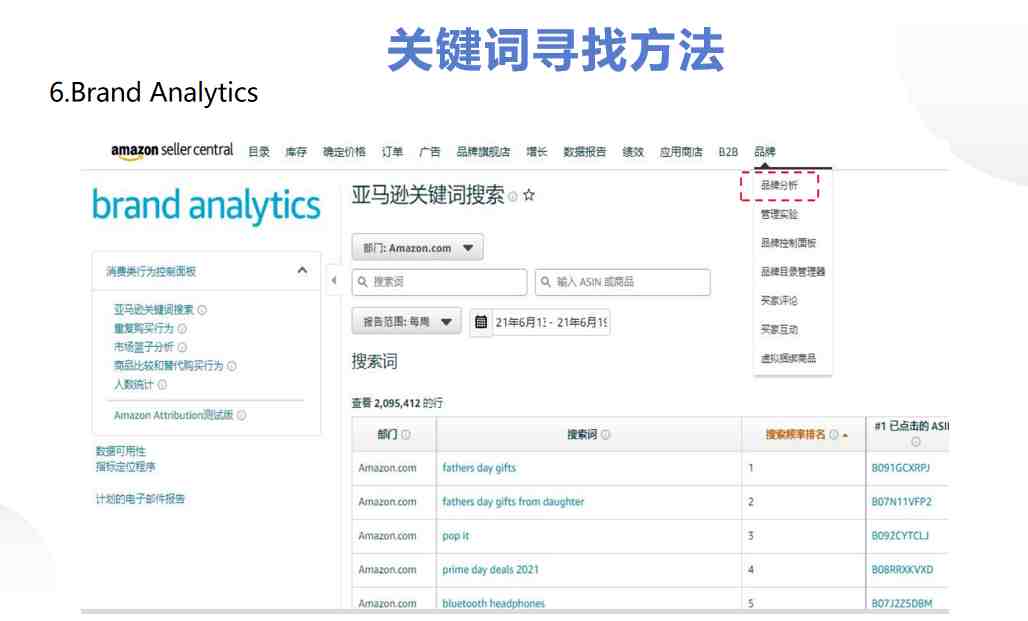Click the 计划的电子邮件报告 link
Image resolution: width=1028 pixels, height=621 pixels.
140,499
